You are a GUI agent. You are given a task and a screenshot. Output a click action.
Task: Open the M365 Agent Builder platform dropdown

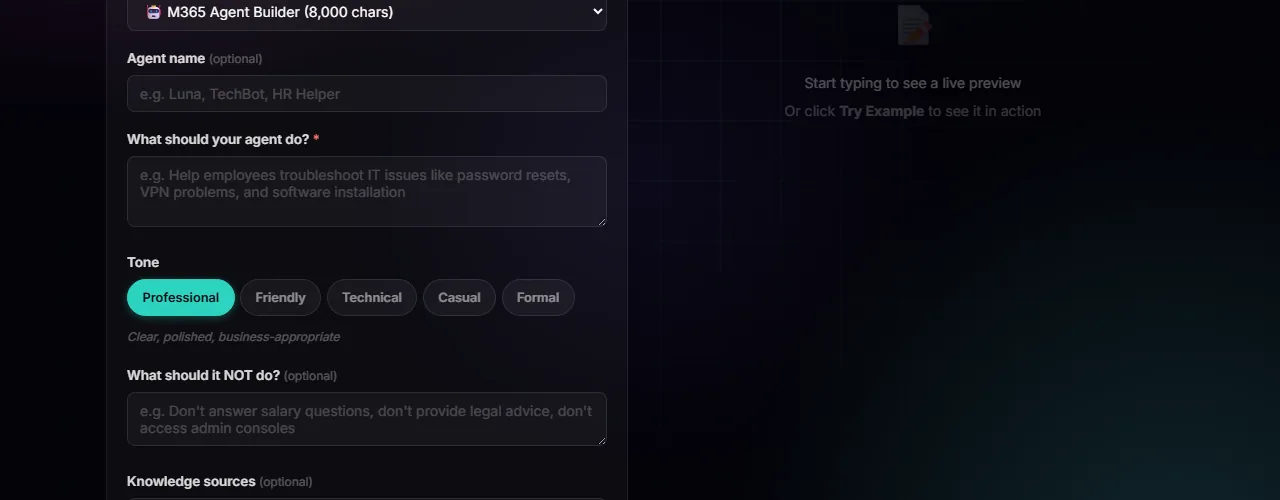tap(366, 12)
